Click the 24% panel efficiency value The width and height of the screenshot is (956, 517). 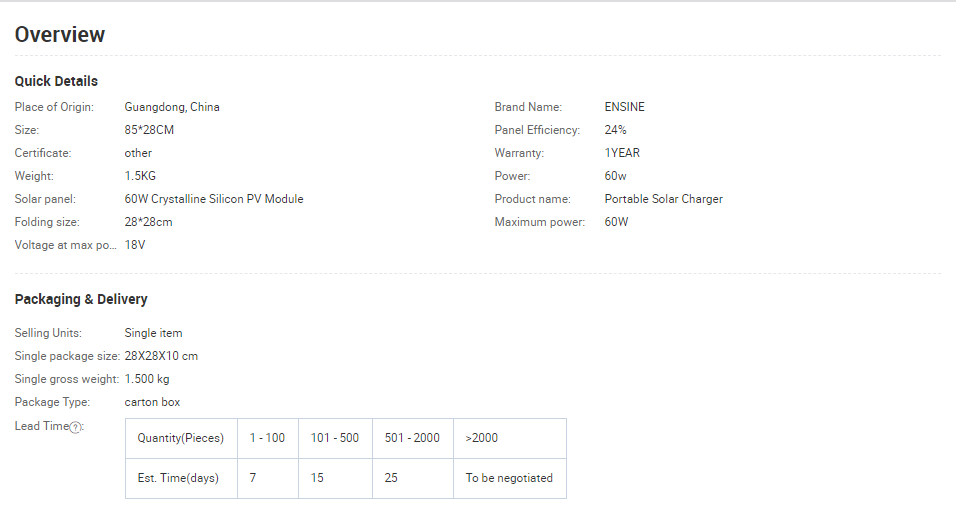(x=616, y=130)
